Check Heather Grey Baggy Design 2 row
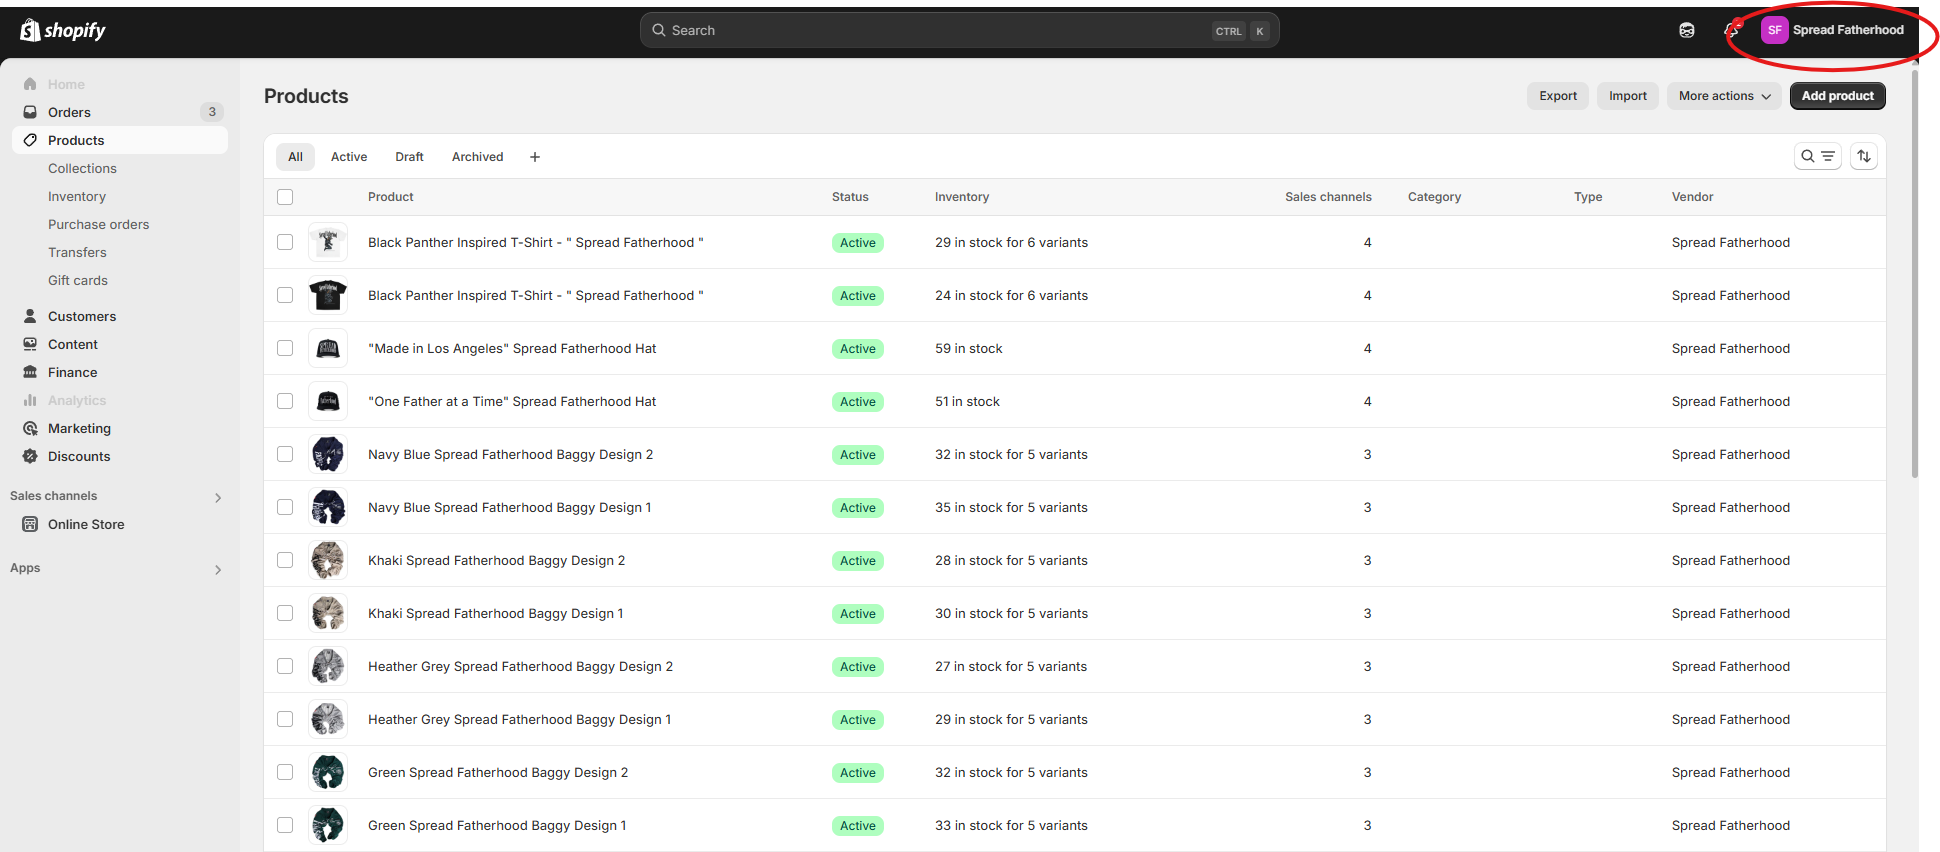 [285, 666]
